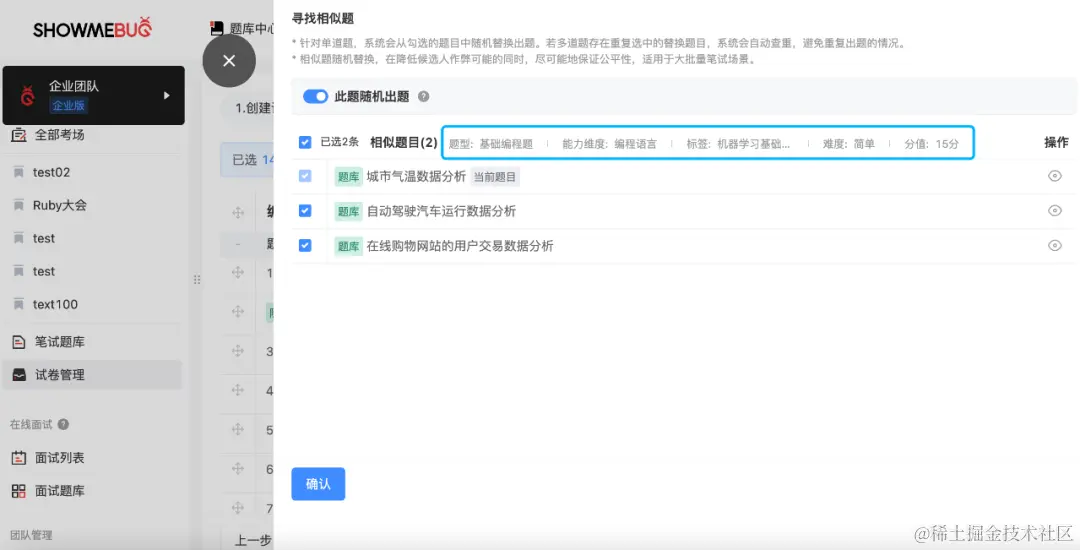Click the 在线购物网站的用户交易数据分析 question title
Viewport: 1080px width, 550px height.
click(x=459, y=246)
